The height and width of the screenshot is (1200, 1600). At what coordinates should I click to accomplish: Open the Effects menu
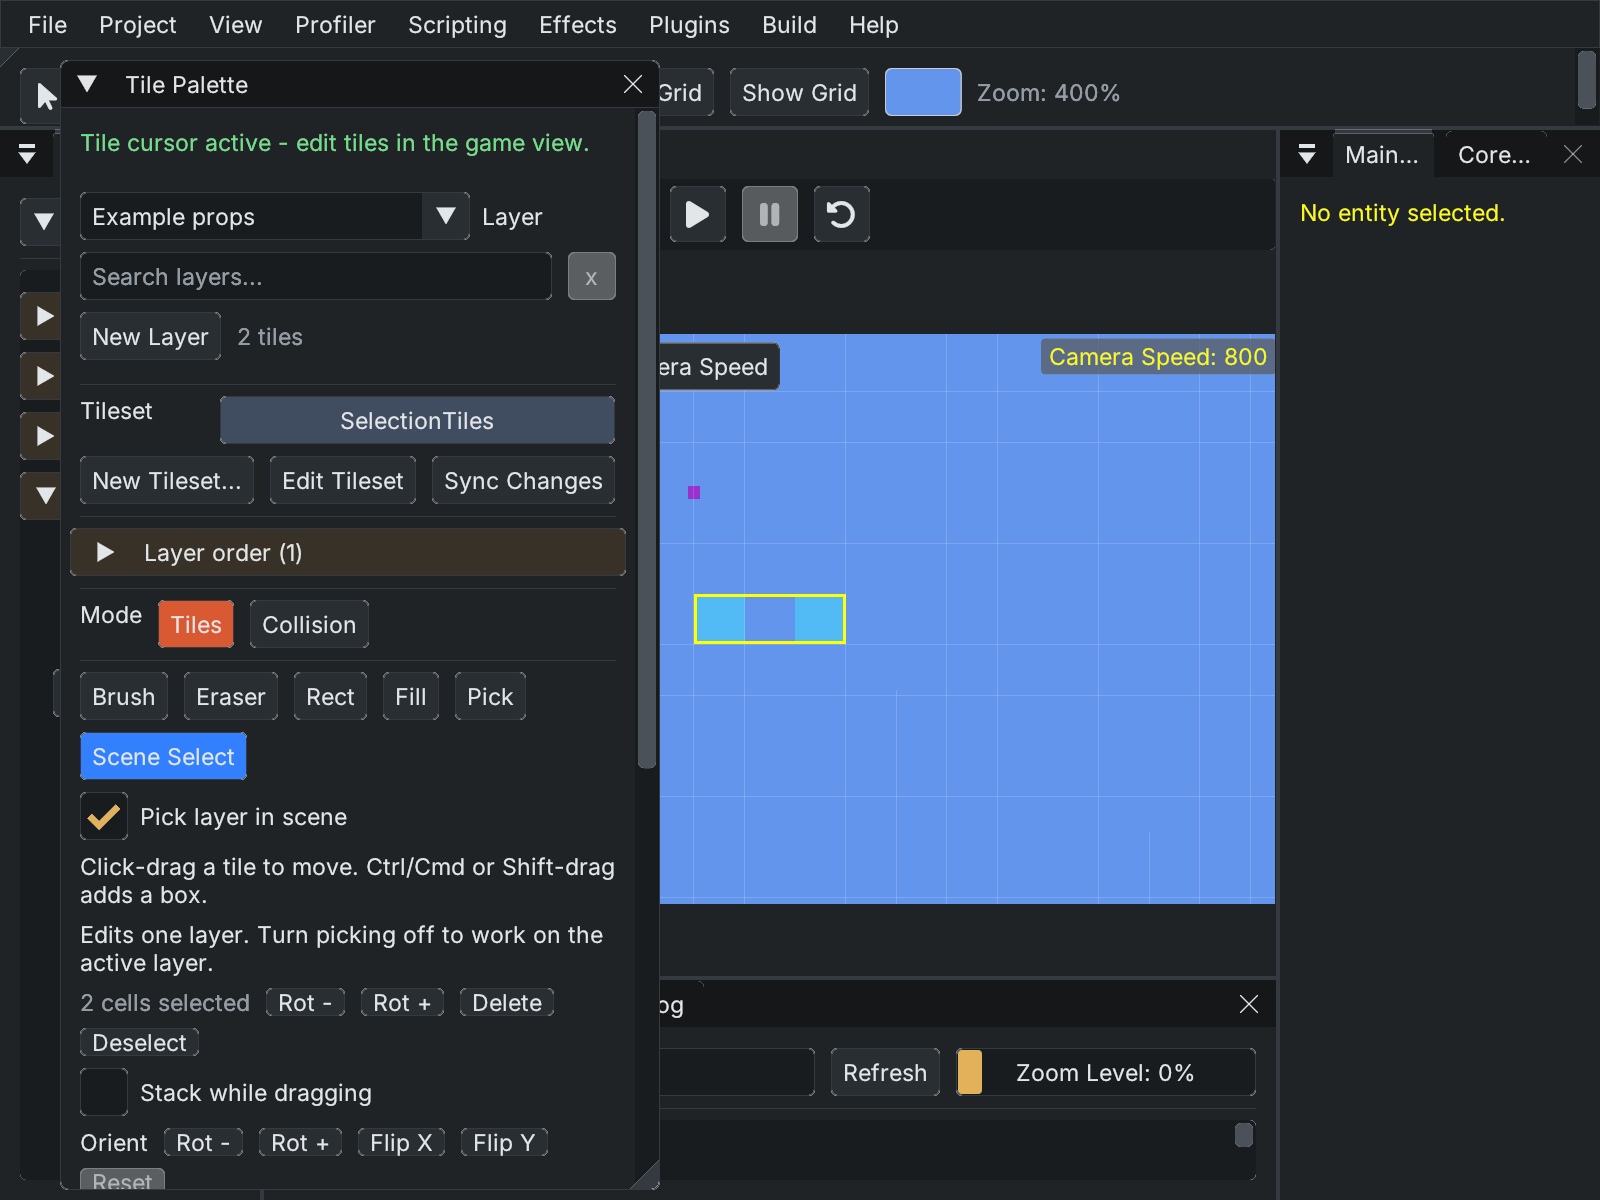pyautogui.click(x=578, y=25)
